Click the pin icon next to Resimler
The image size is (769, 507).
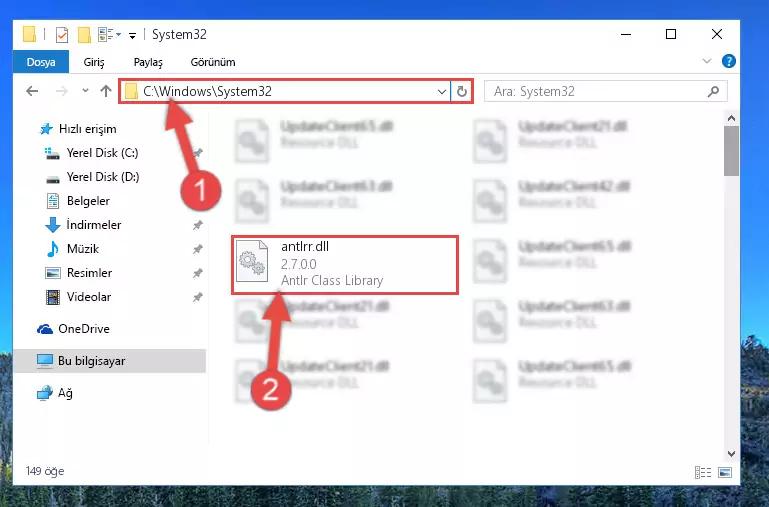point(198,273)
